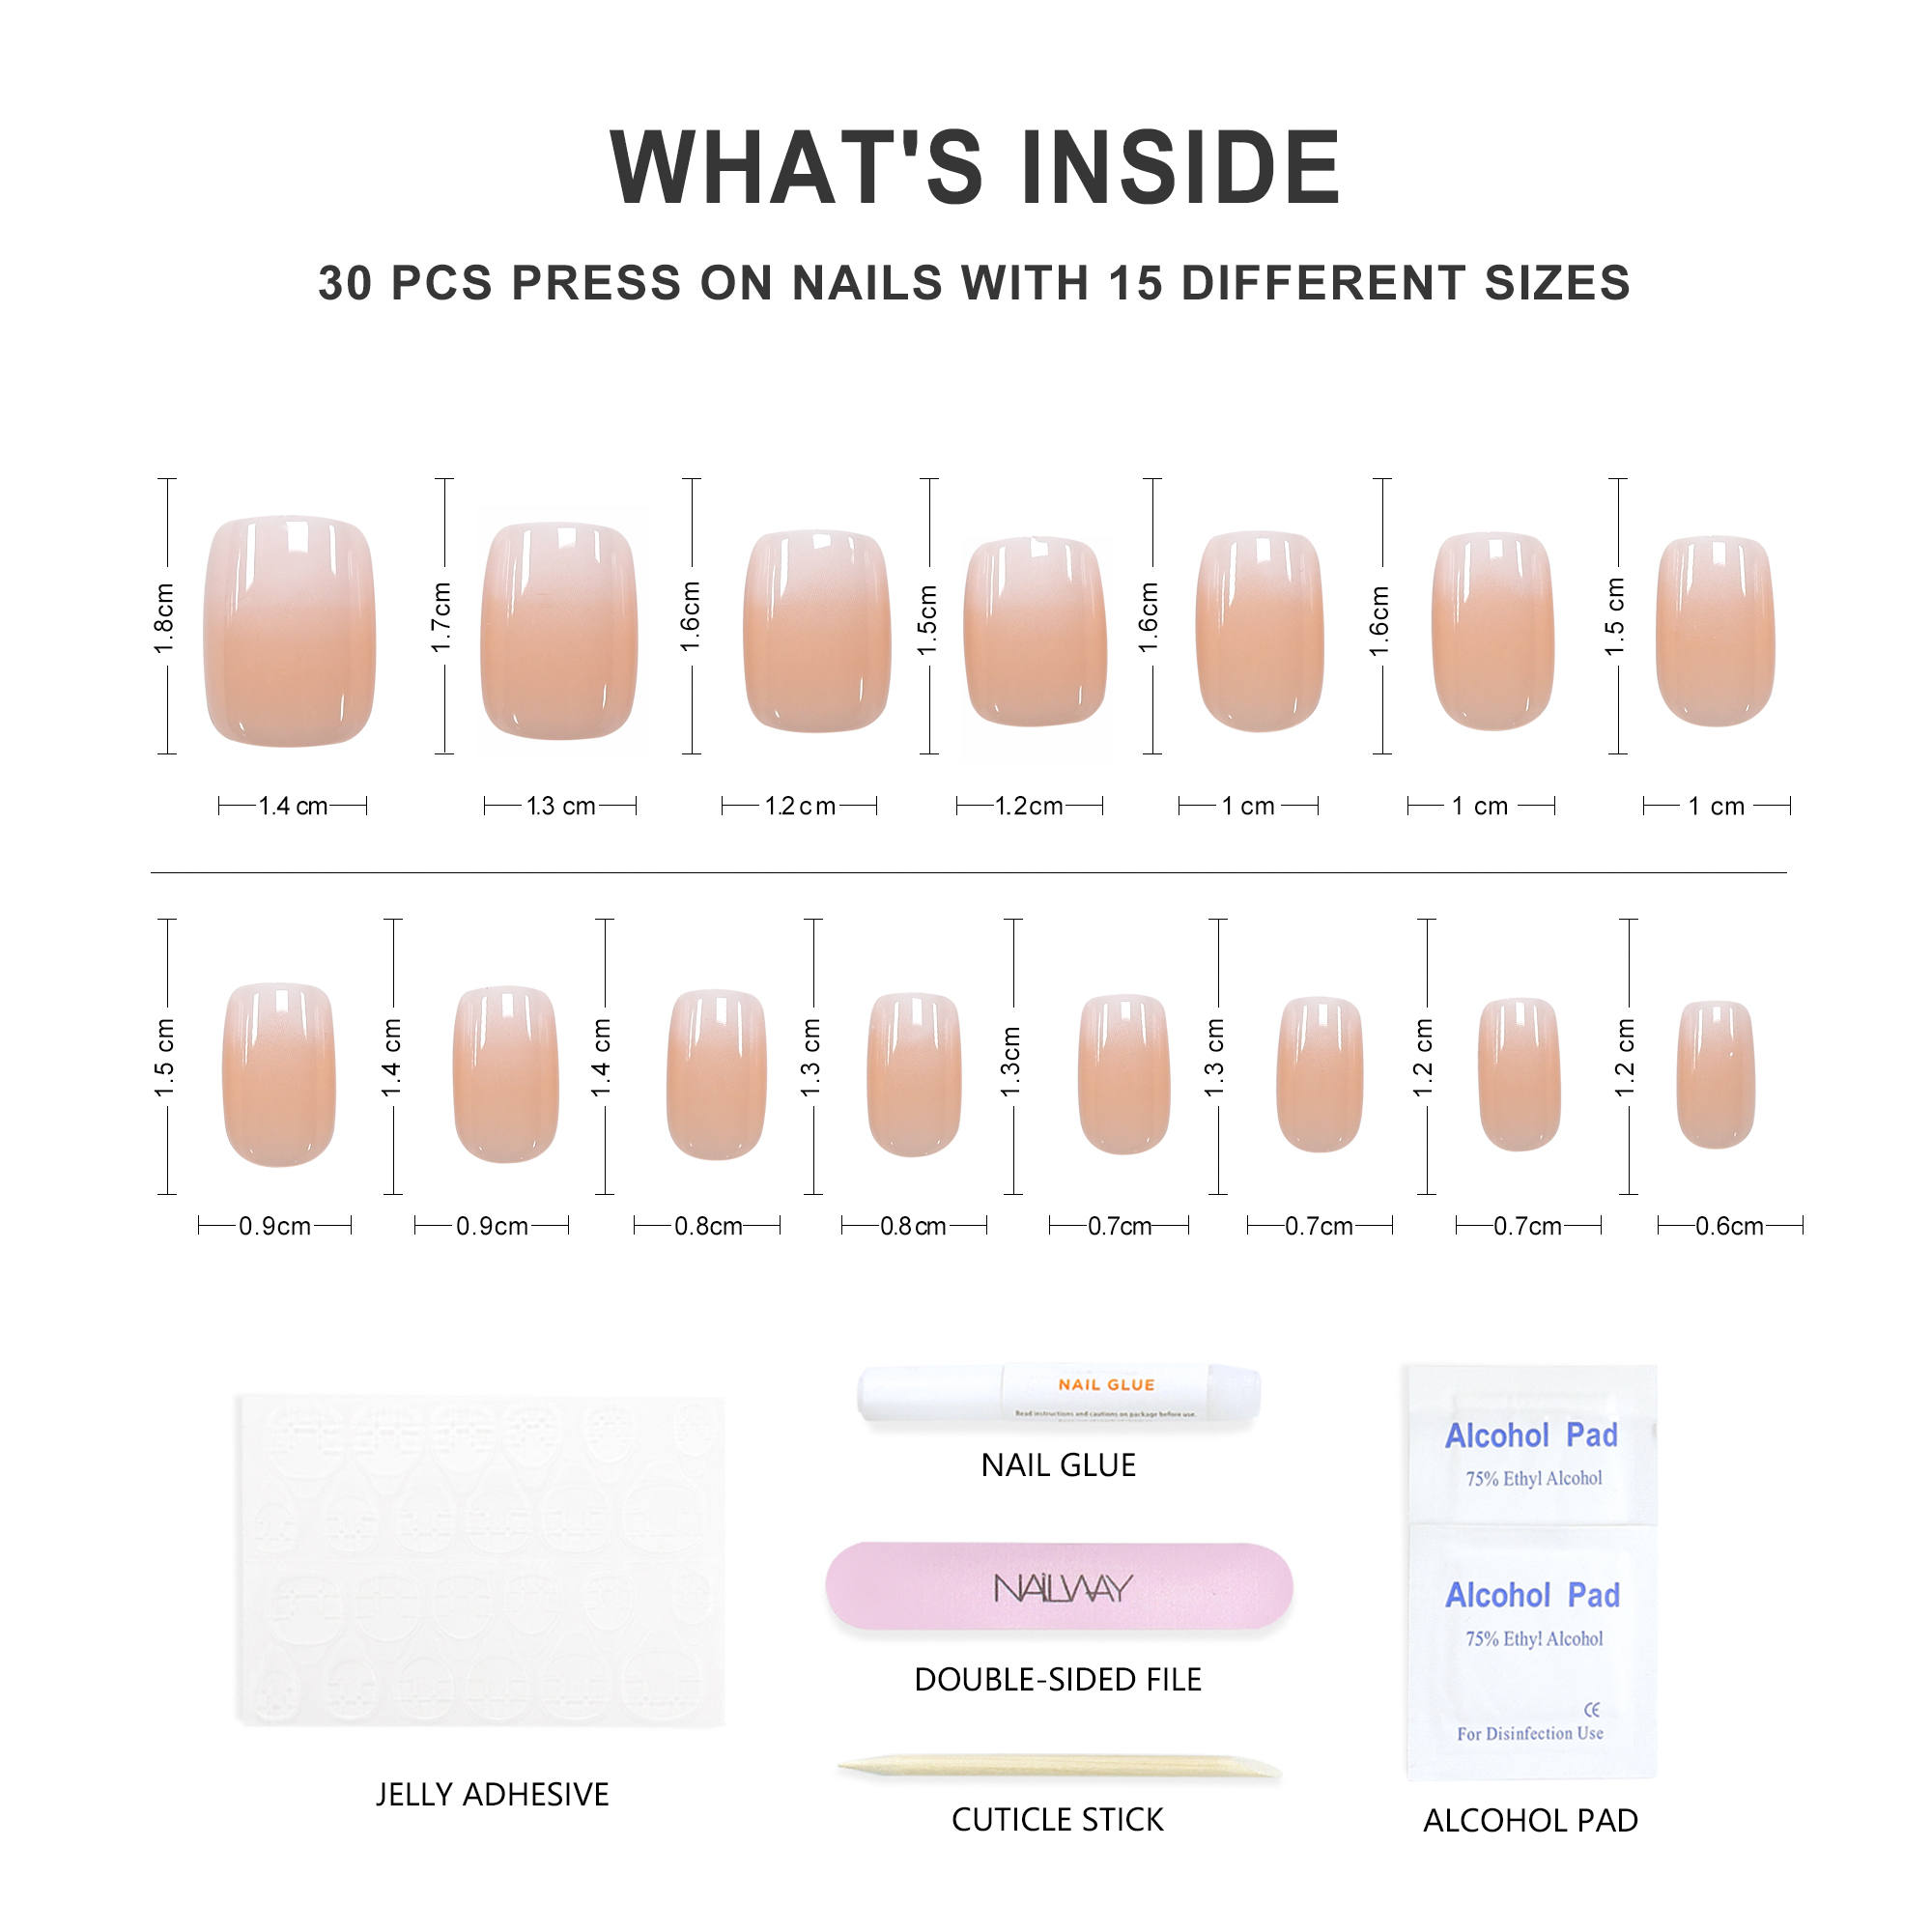Open the jelly adhesive tab sheet
The height and width of the screenshot is (1932, 1932).
coord(480,1560)
